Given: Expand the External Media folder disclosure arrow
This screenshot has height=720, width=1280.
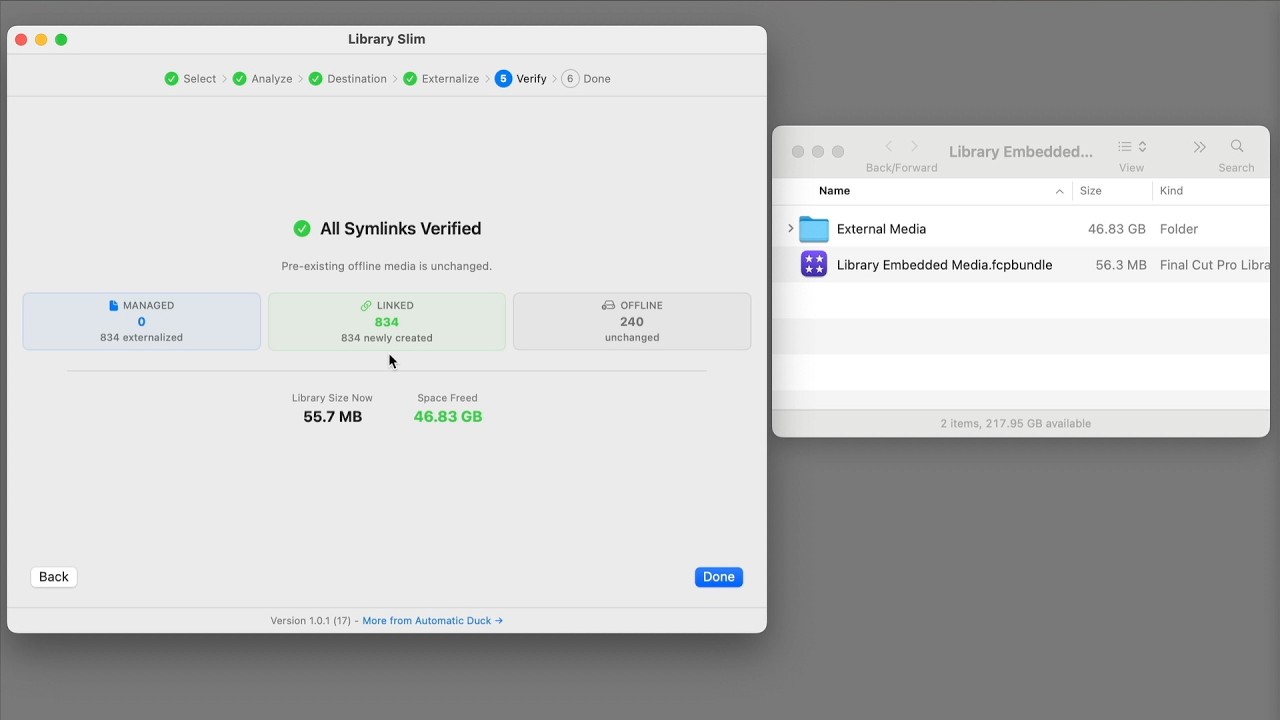Looking at the screenshot, I should pos(790,229).
